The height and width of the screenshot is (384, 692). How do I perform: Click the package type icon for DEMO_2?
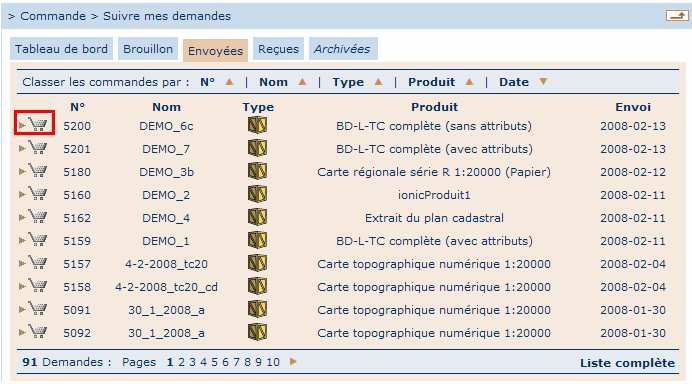pyautogui.click(x=257, y=194)
